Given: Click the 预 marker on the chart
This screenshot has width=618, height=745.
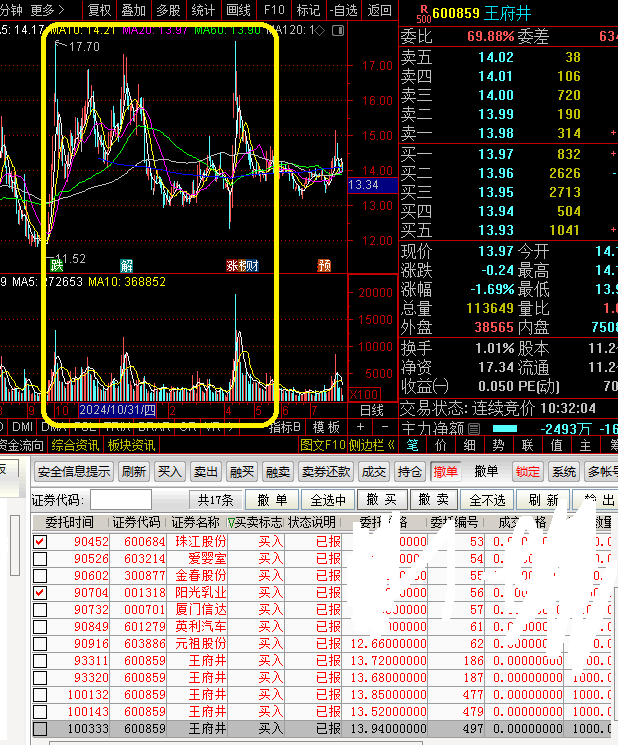Looking at the screenshot, I should [x=324, y=266].
